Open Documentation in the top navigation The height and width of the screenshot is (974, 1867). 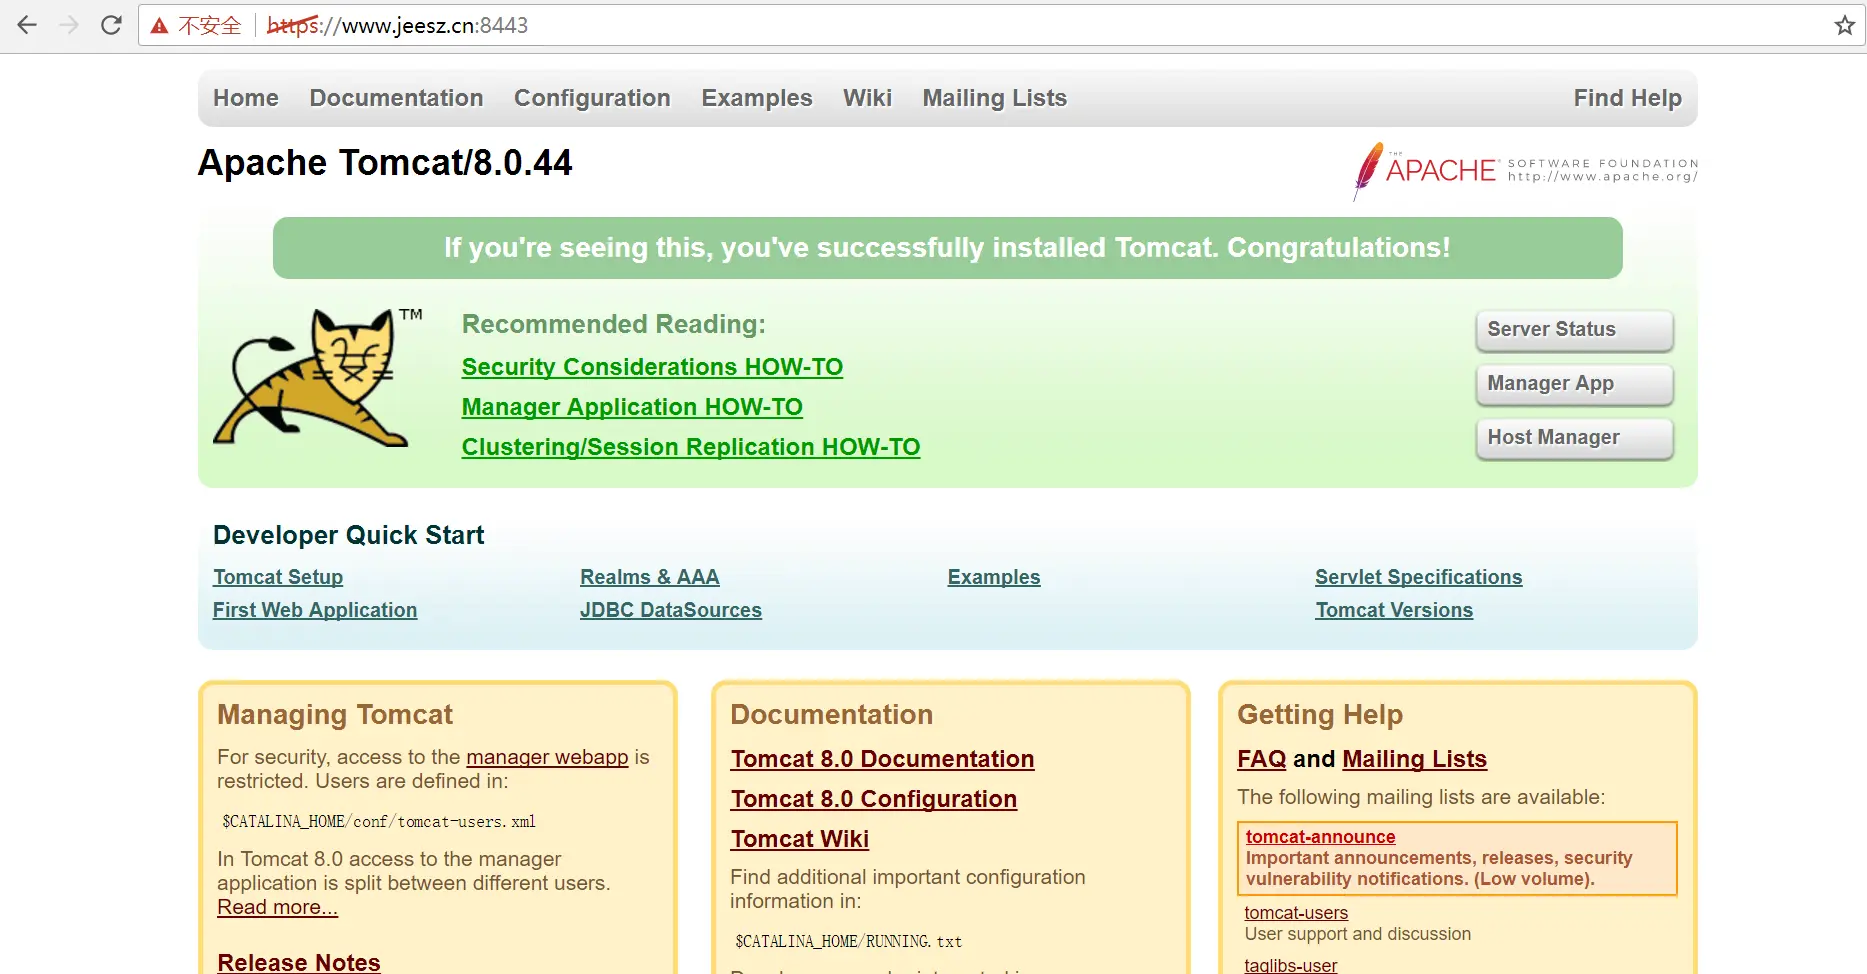(396, 98)
